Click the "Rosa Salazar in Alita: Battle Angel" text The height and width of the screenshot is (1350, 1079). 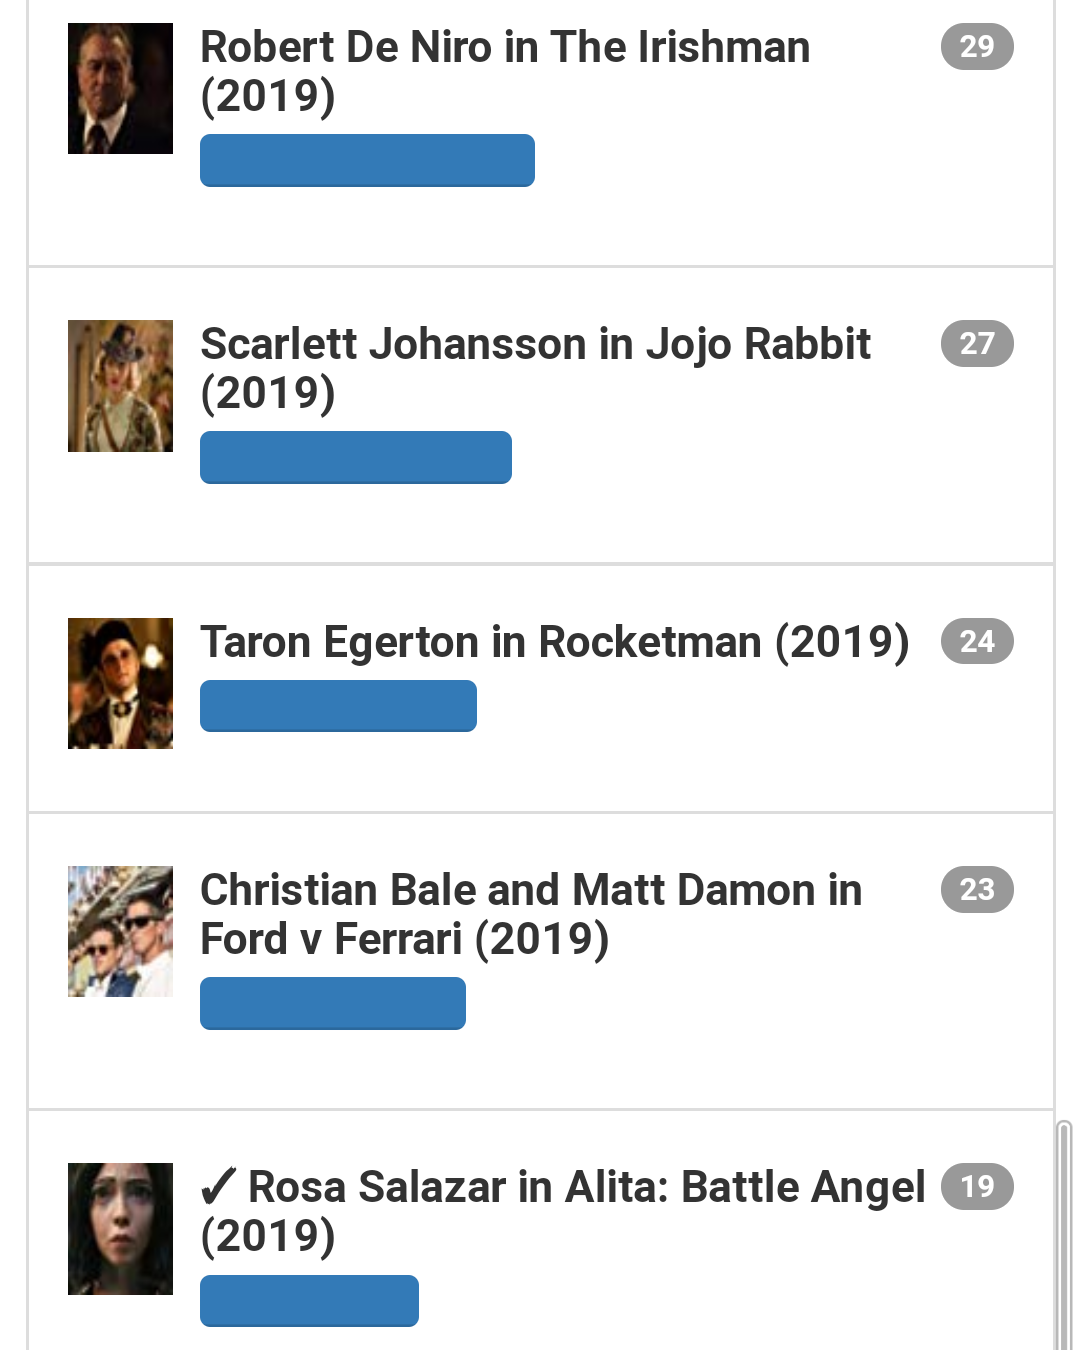pos(586,1188)
